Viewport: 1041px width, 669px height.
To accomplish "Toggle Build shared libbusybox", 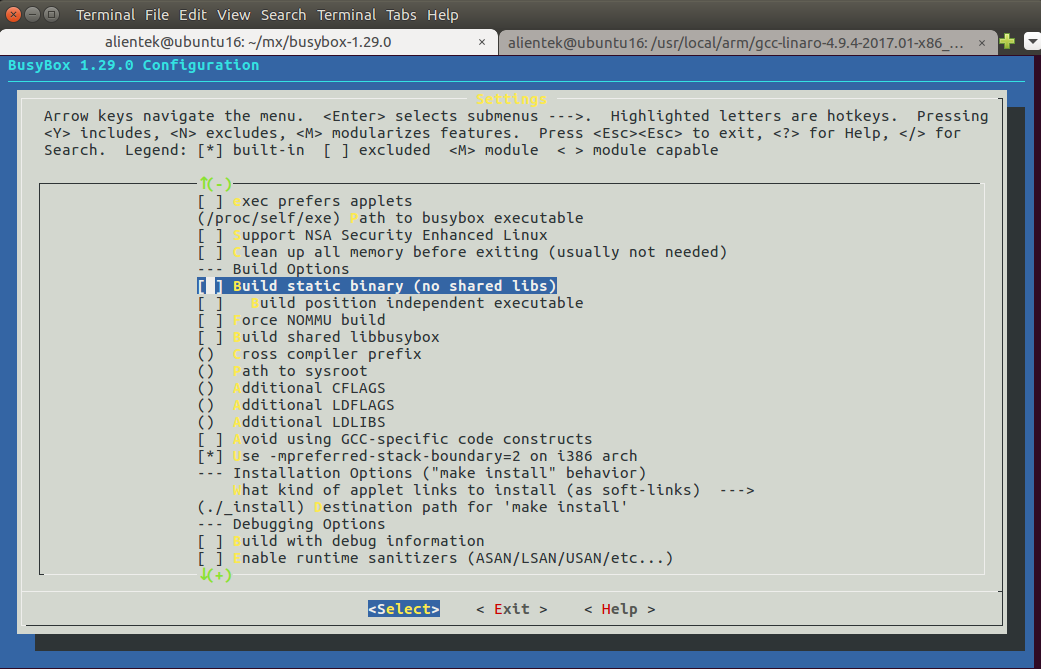I will [319, 337].
